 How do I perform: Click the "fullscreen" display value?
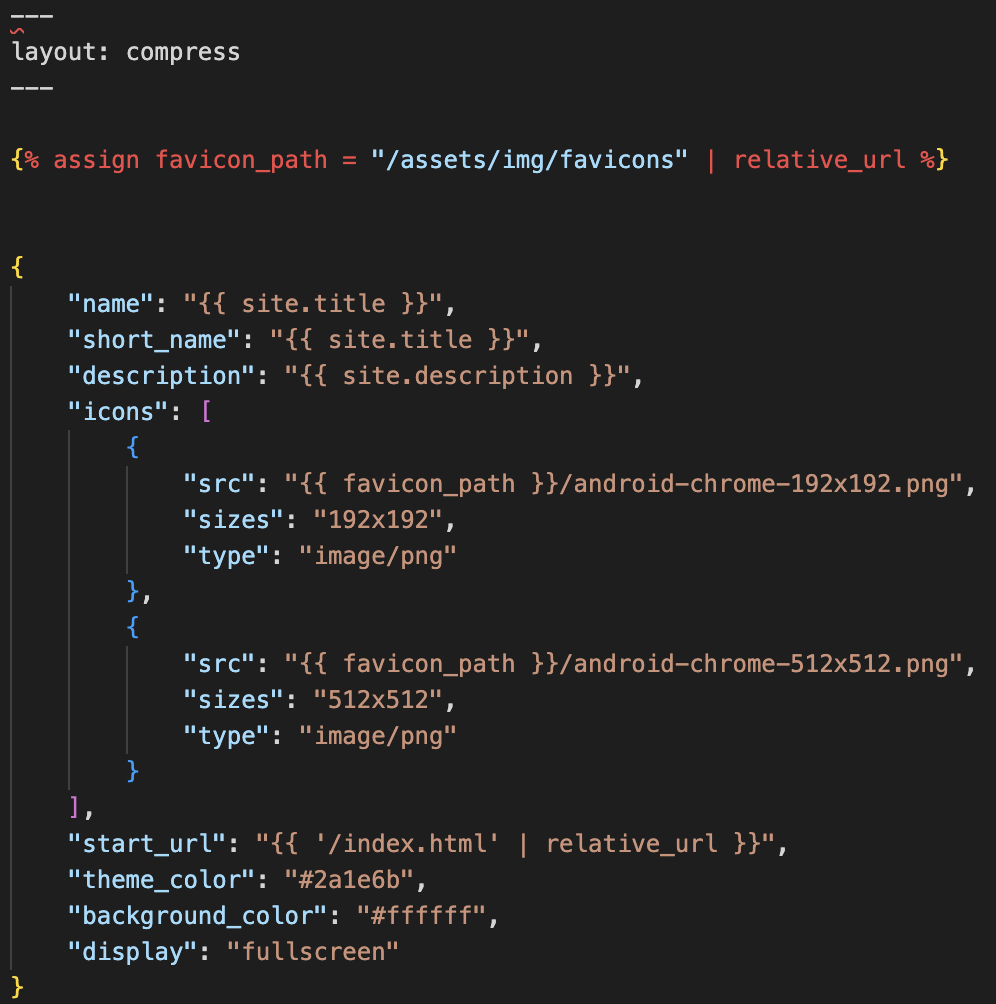[x=320, y=952]
